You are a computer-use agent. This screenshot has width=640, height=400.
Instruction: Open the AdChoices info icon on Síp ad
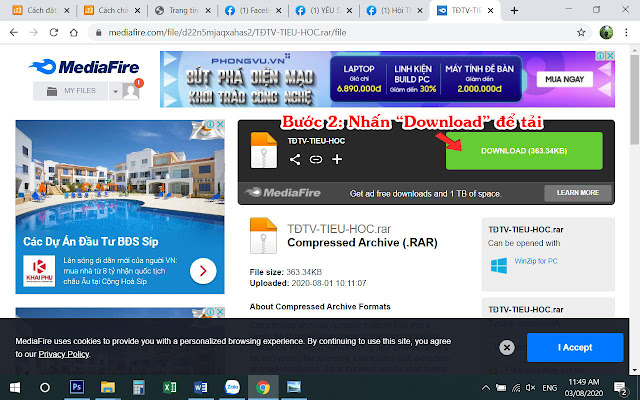tap(210, 124)
